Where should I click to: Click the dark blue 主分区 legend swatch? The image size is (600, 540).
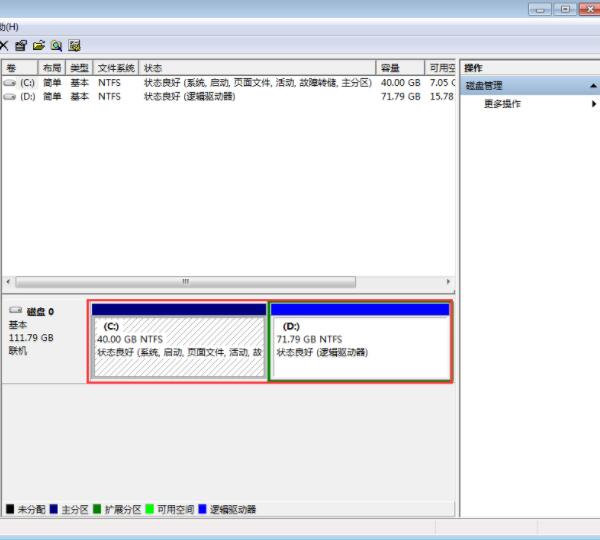54,509
